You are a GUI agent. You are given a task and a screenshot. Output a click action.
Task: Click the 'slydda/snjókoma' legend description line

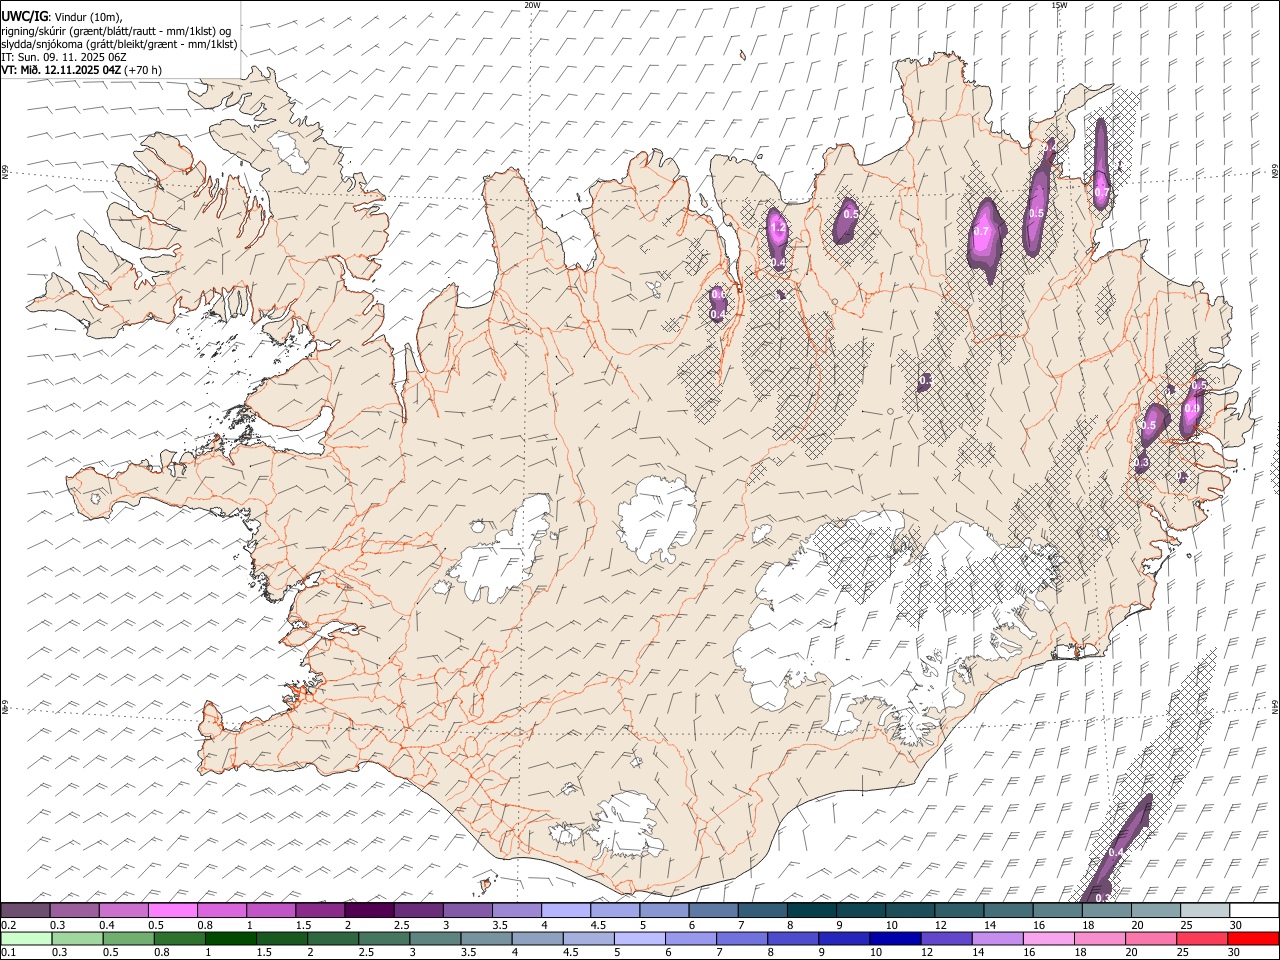119,44
